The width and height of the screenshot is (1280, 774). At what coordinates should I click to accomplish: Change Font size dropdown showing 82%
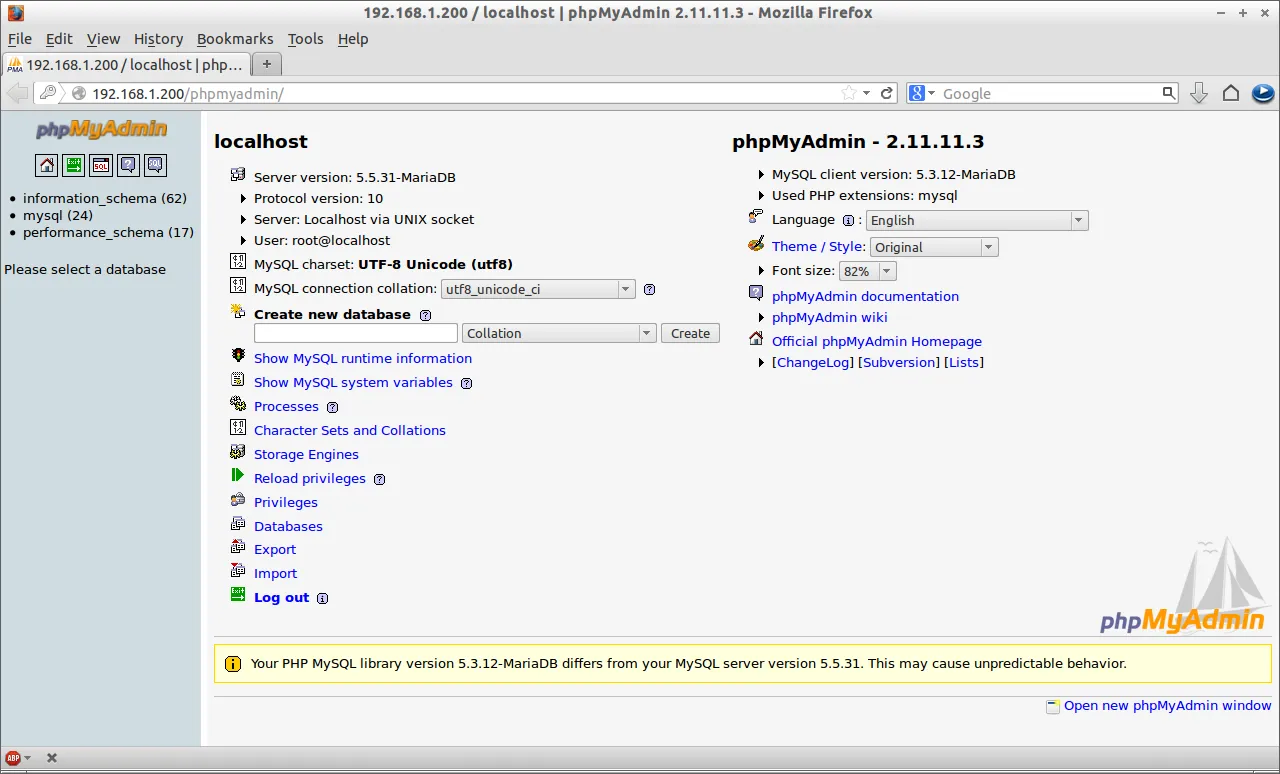(867, 271)
